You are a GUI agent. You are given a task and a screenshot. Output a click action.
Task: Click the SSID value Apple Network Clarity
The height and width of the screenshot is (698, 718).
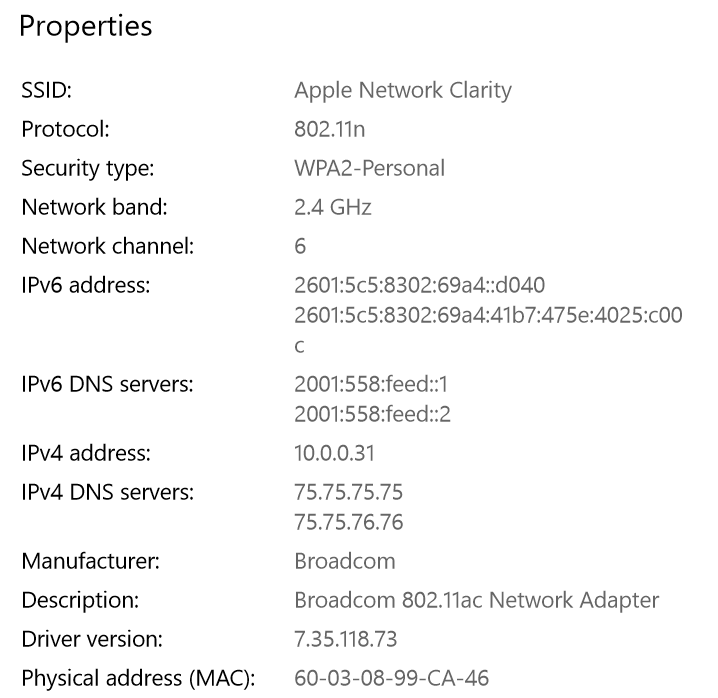coord(402,90)
